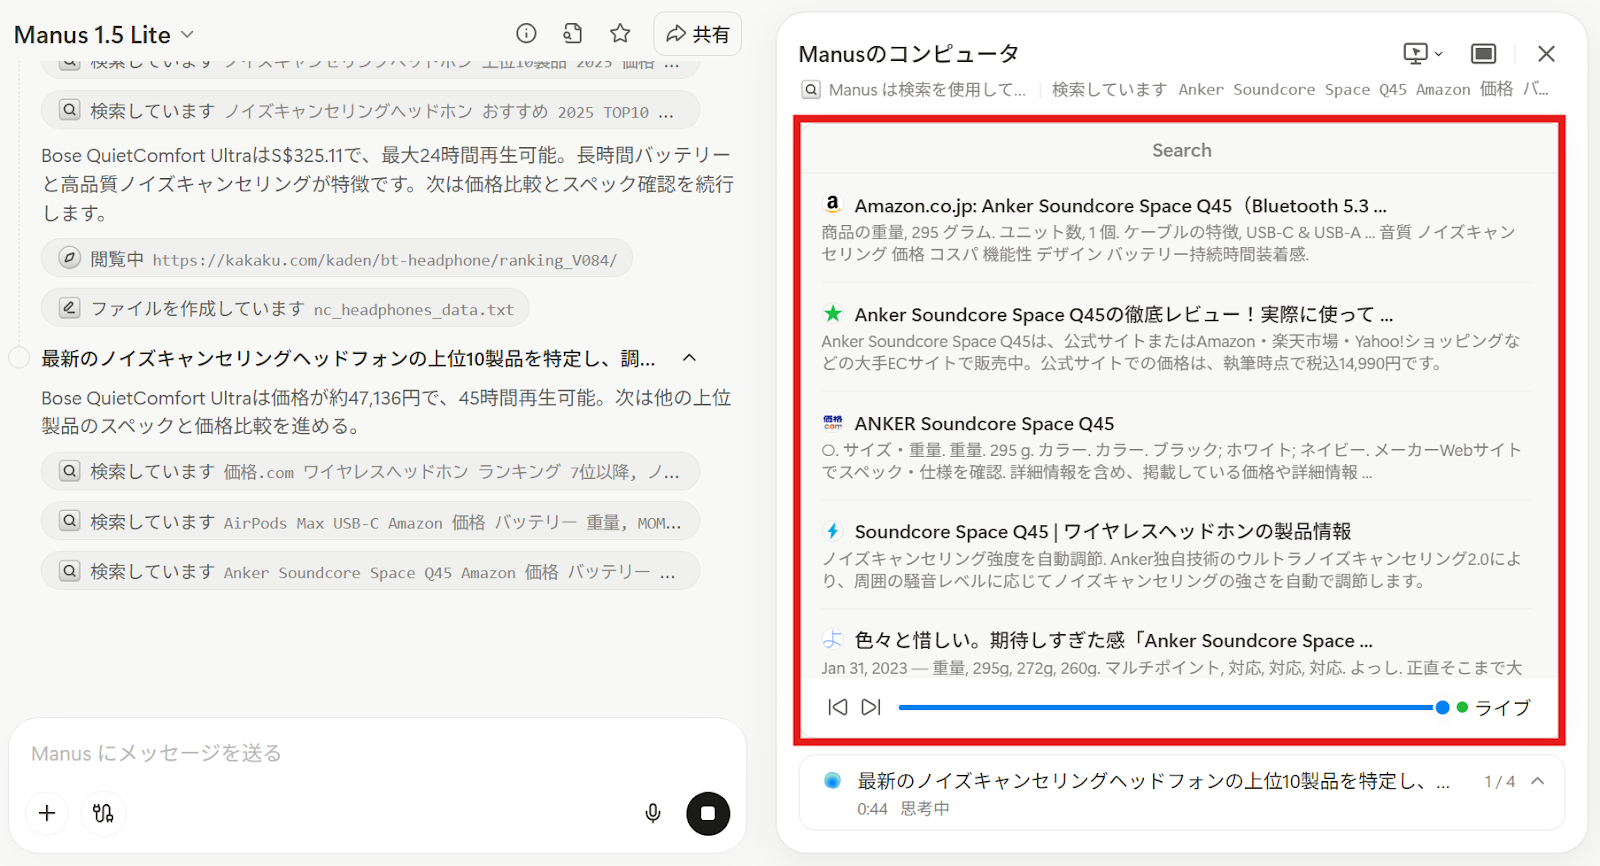The image size is (1600, 866).
Task: Jump to the next step in playback
Action: coord(872,707)
